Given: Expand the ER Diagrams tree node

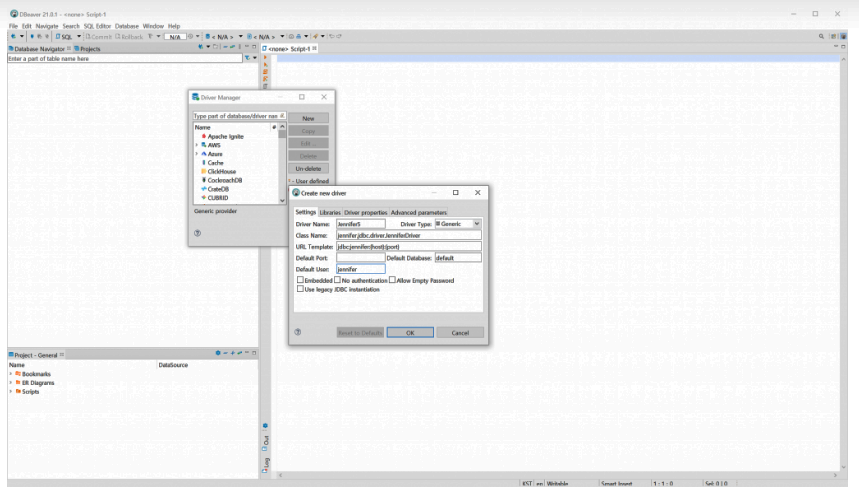Looking at the screenshot, I should coord(9,383).
